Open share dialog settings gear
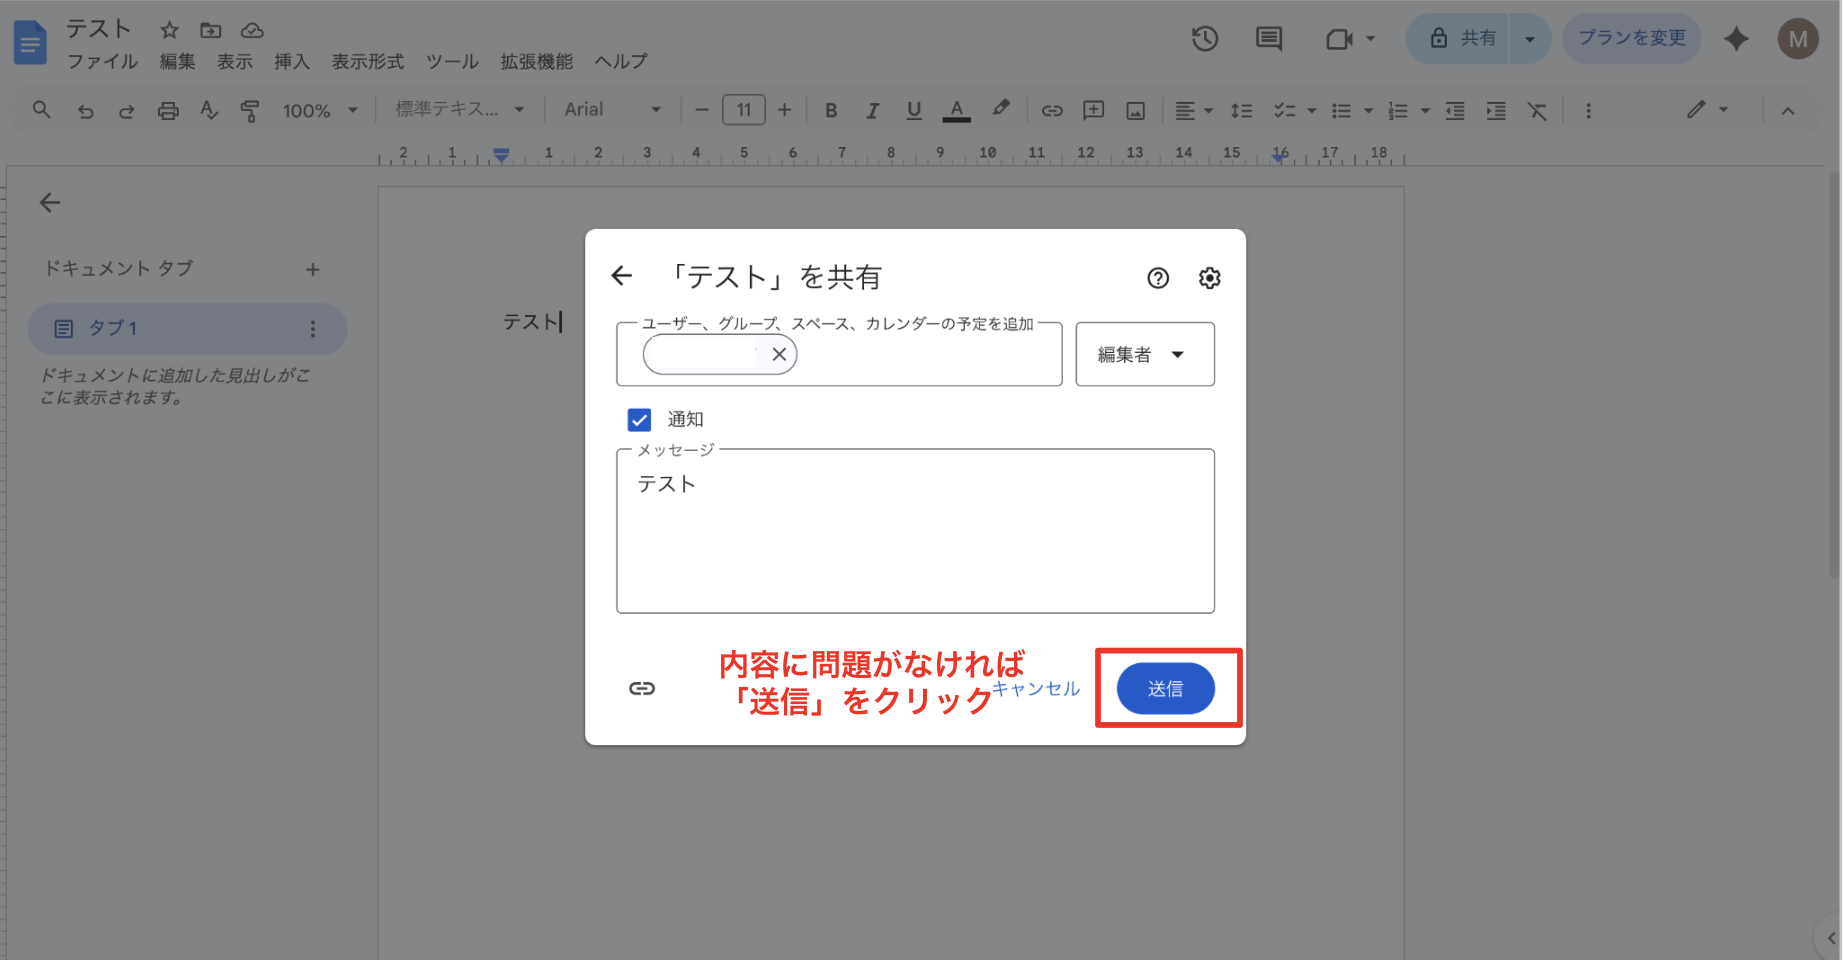The height and width of the screenshot is (960, 1844). coord(1210,278)
